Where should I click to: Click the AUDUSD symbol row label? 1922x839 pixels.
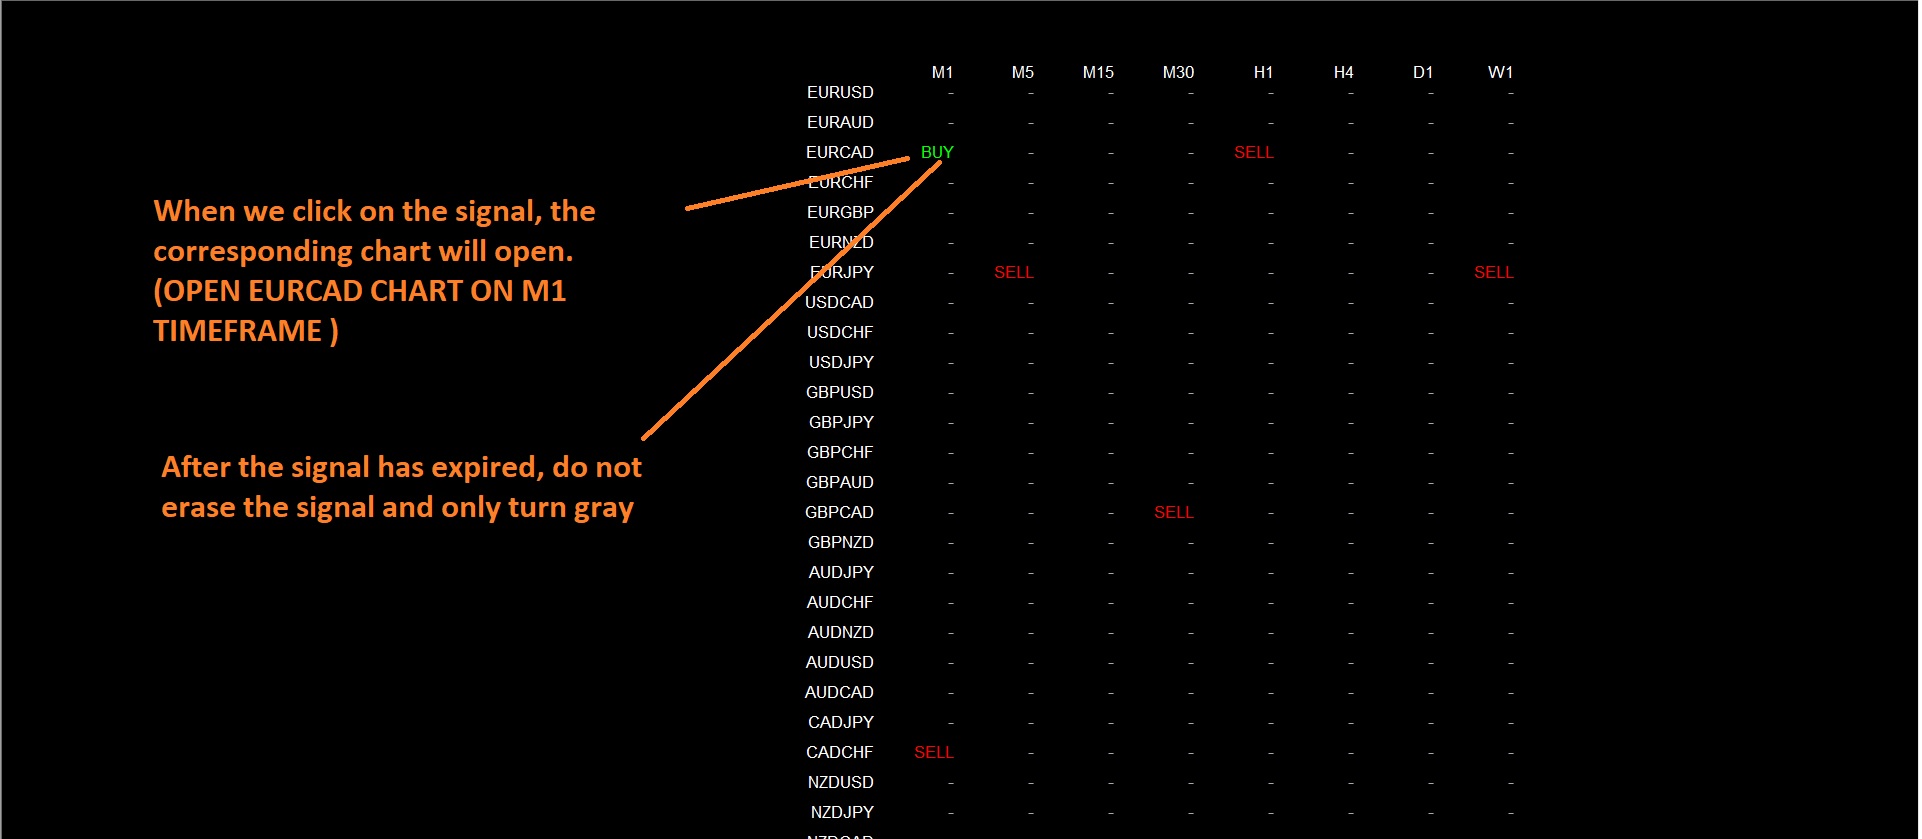pyautogui.click(x=839, y=662)
